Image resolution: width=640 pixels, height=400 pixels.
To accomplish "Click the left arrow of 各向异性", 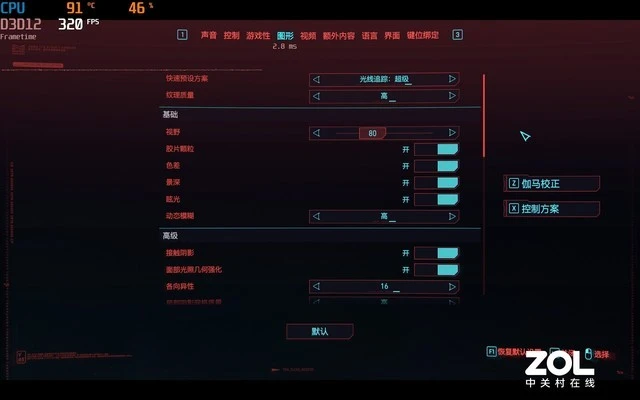I will coord(316,287).
